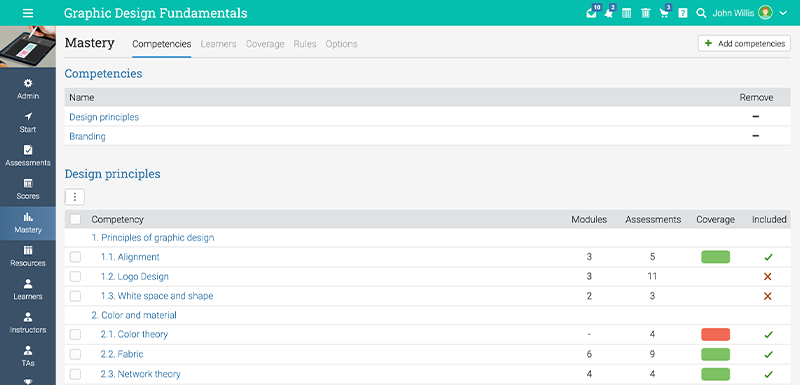Remove Branding with minus icon
Viewport: 800px width, 385px height.
pos(756,136)
